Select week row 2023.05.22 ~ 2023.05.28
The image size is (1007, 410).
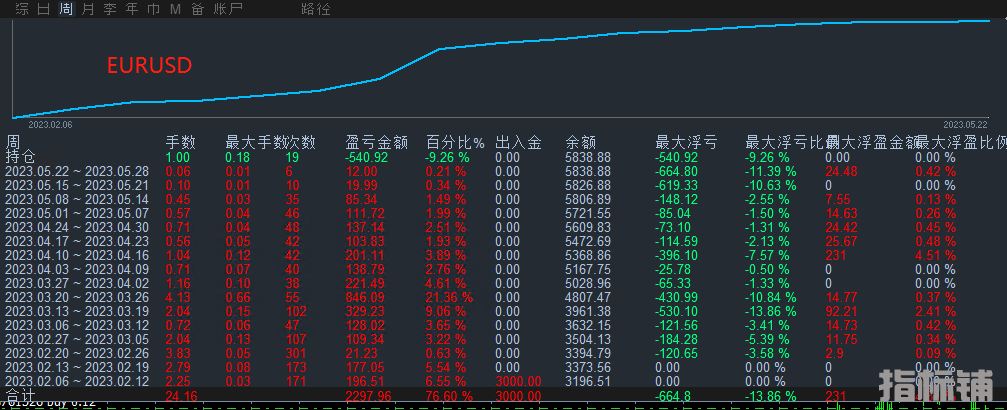click(76, 172)
